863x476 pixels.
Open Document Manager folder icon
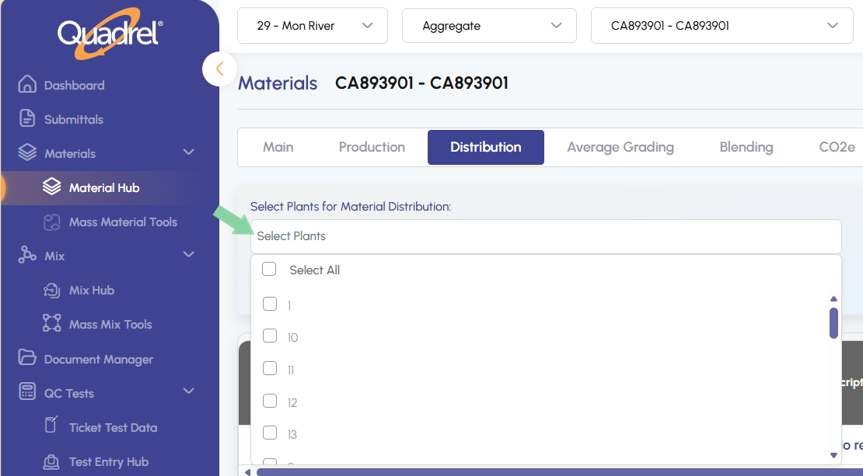(27, 359)
